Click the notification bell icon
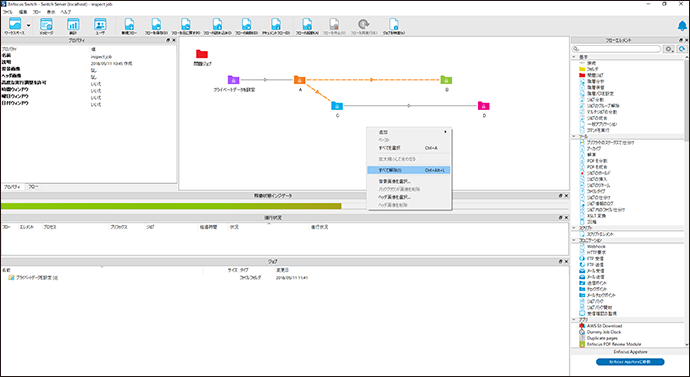Viewport: 690px width, 377px height. click(x=682, y=26)
